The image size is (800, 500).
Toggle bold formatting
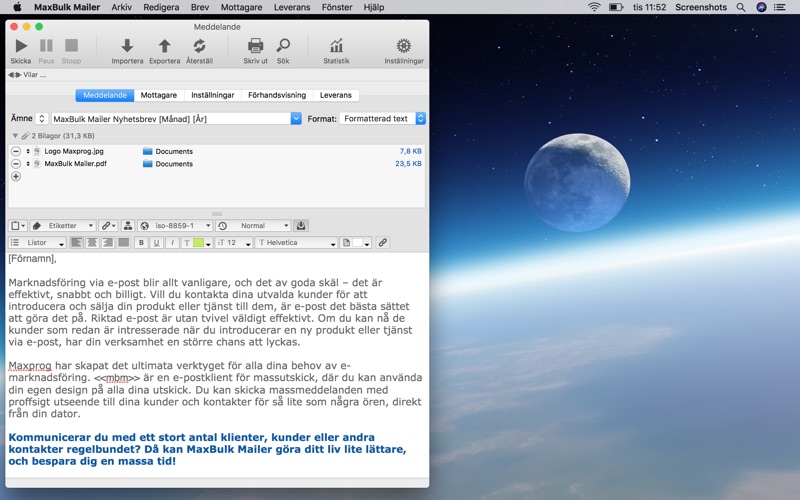tap(141, 243)
